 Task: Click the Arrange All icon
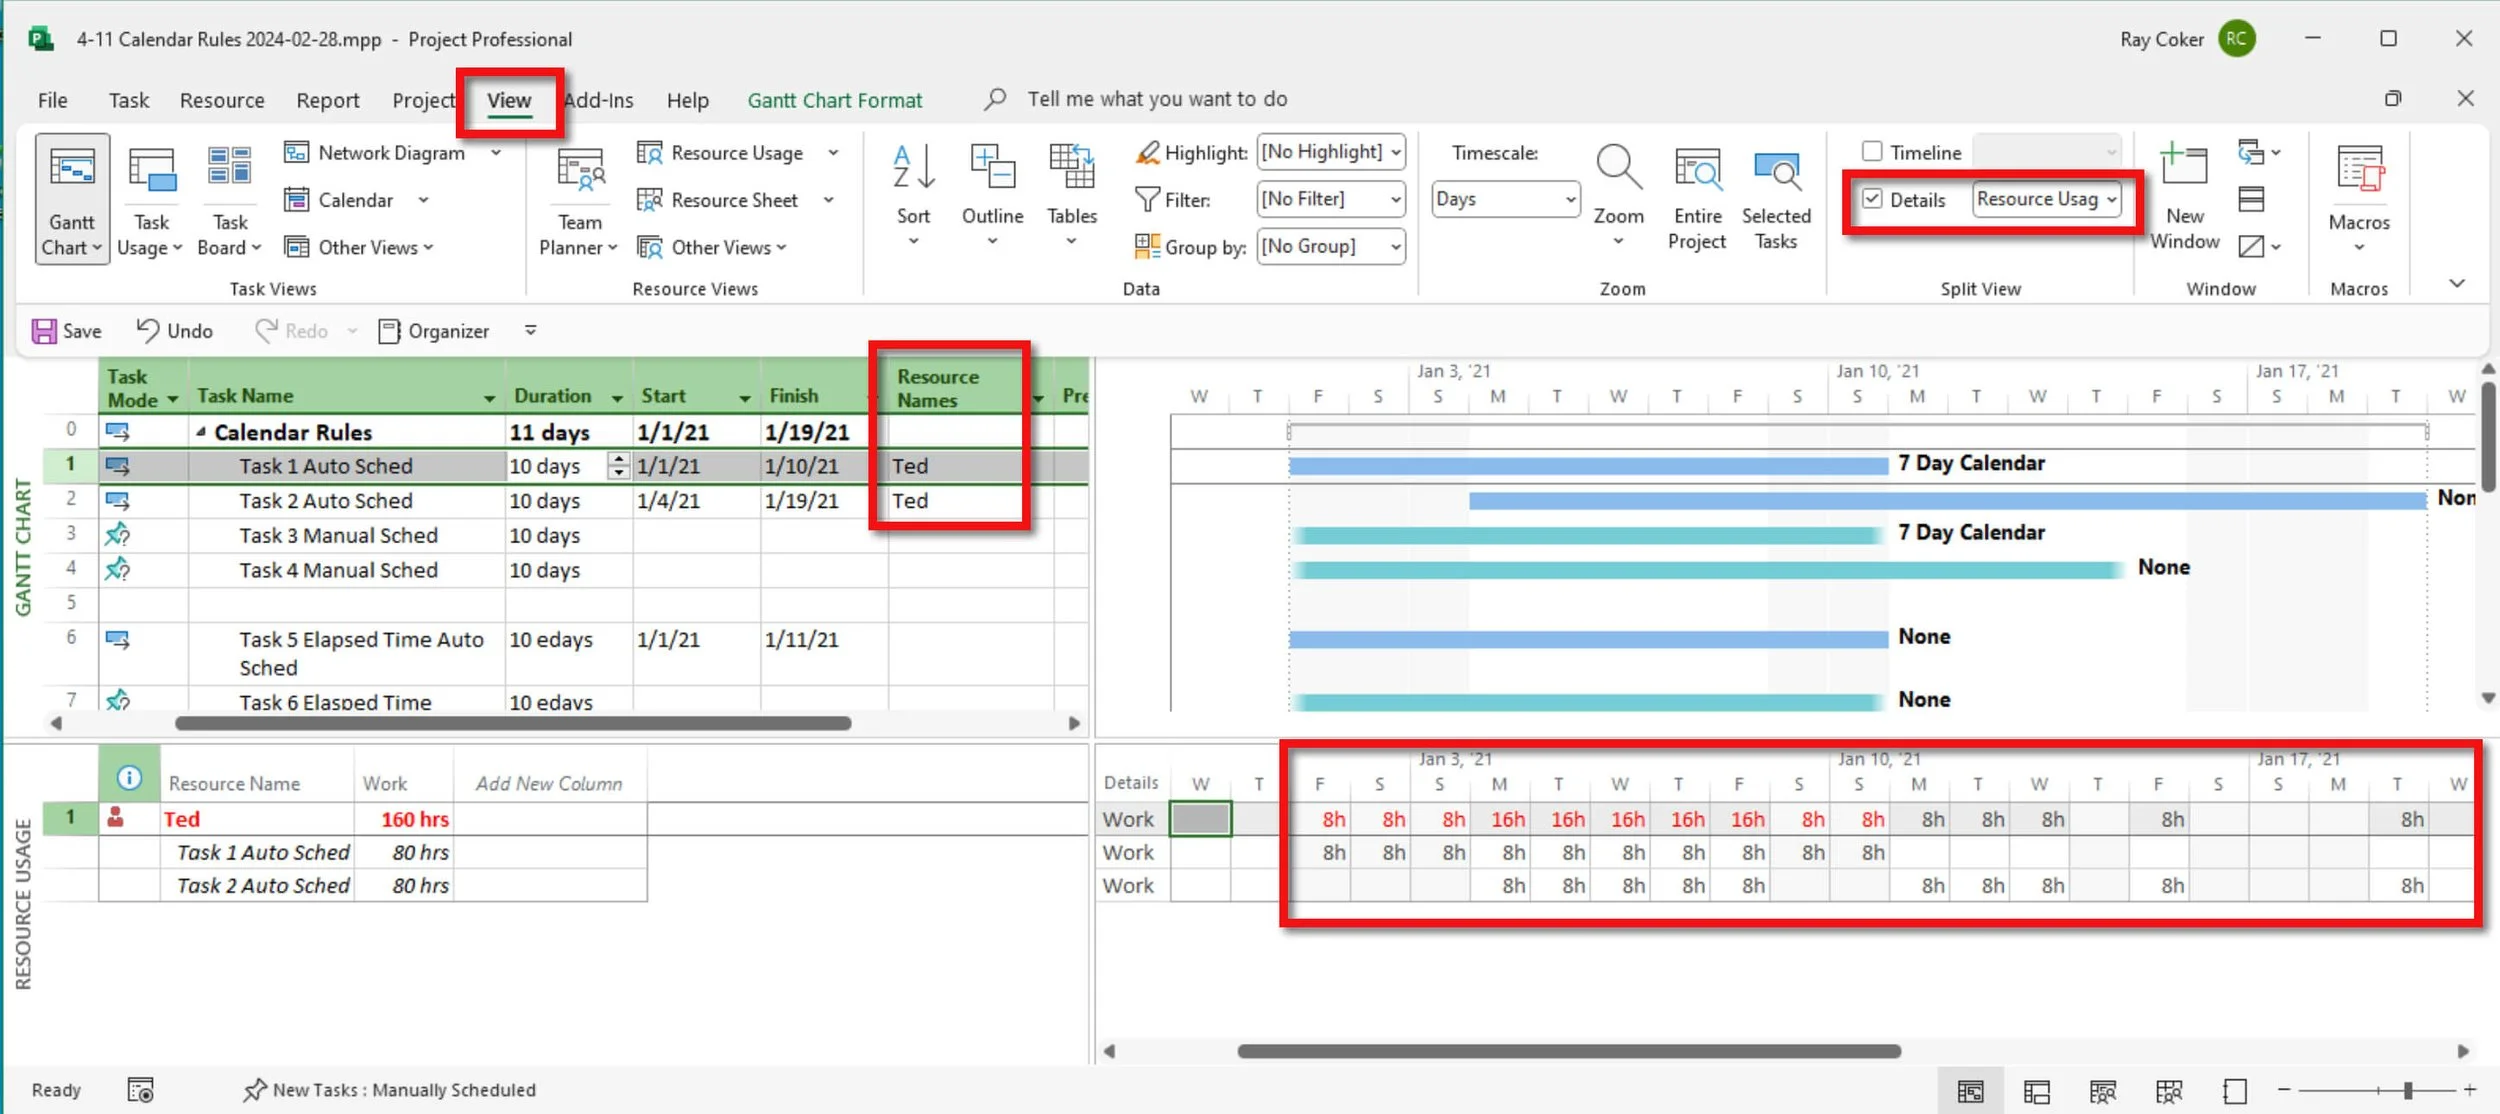(2251, 199)
